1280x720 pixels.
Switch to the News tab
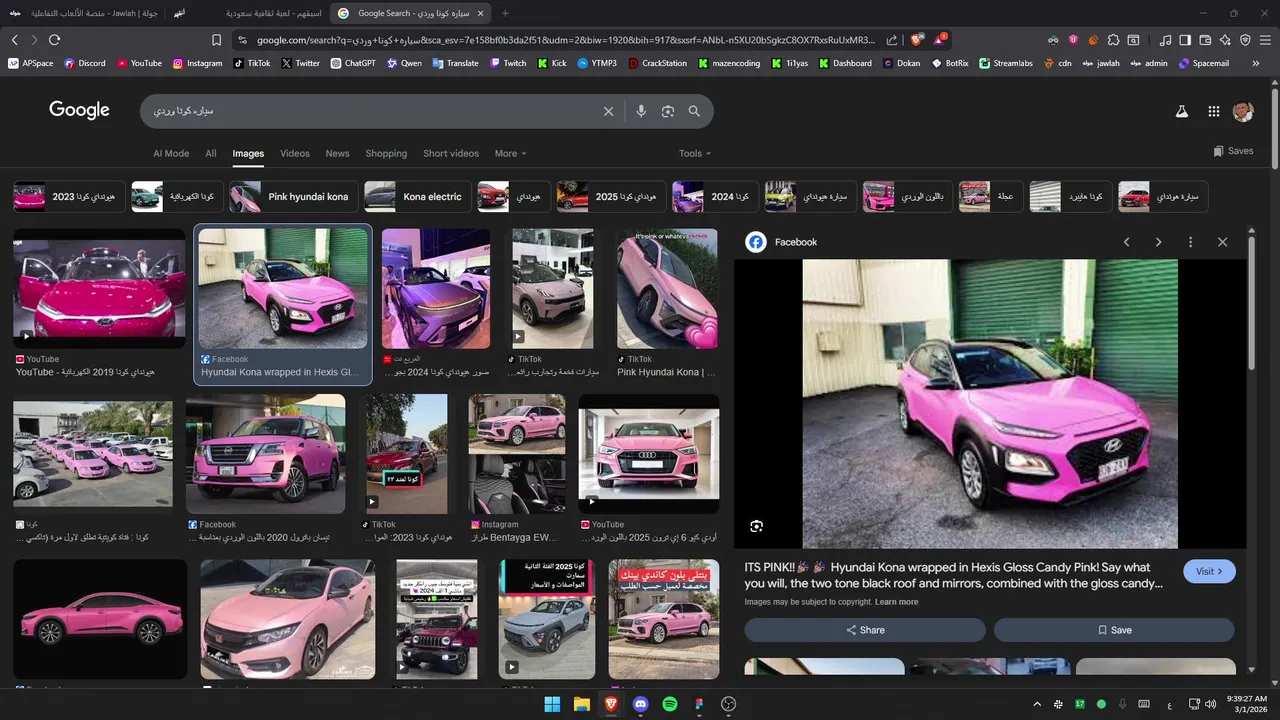point(338,153)
